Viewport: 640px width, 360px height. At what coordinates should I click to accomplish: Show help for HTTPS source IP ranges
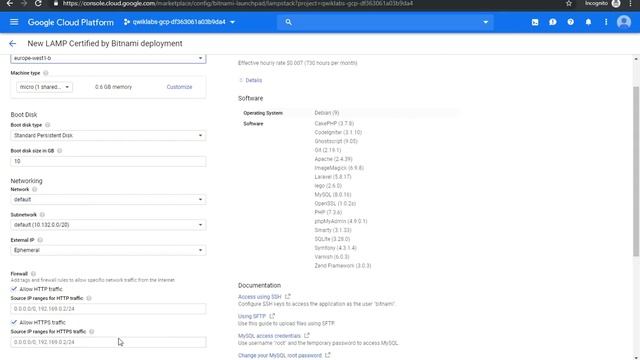click(x=92, y=332)
